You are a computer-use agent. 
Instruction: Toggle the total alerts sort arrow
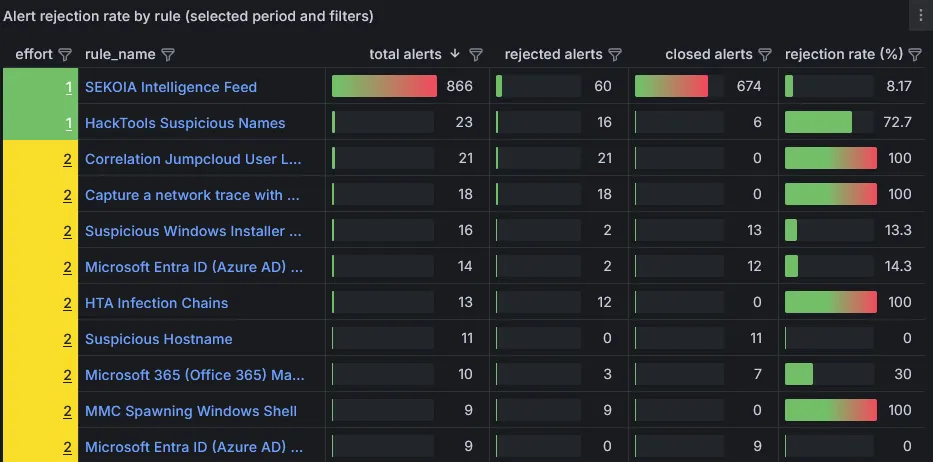tap(455, 54)
